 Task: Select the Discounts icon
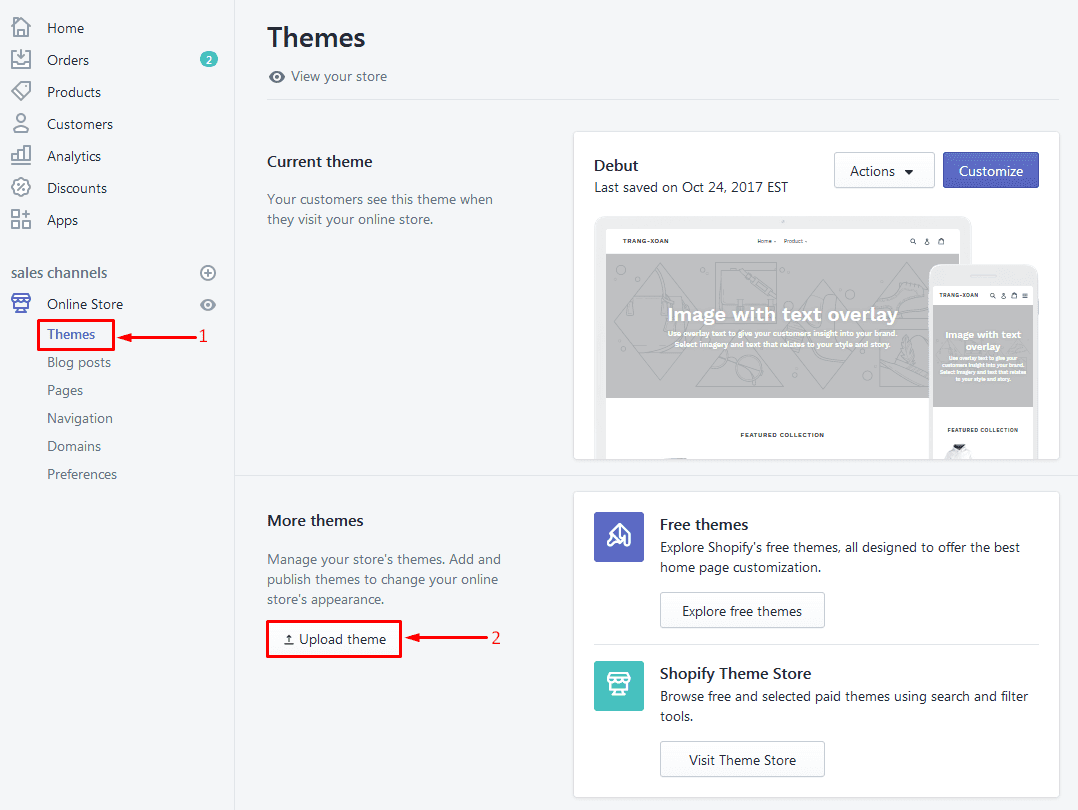[x=20, y=187]
